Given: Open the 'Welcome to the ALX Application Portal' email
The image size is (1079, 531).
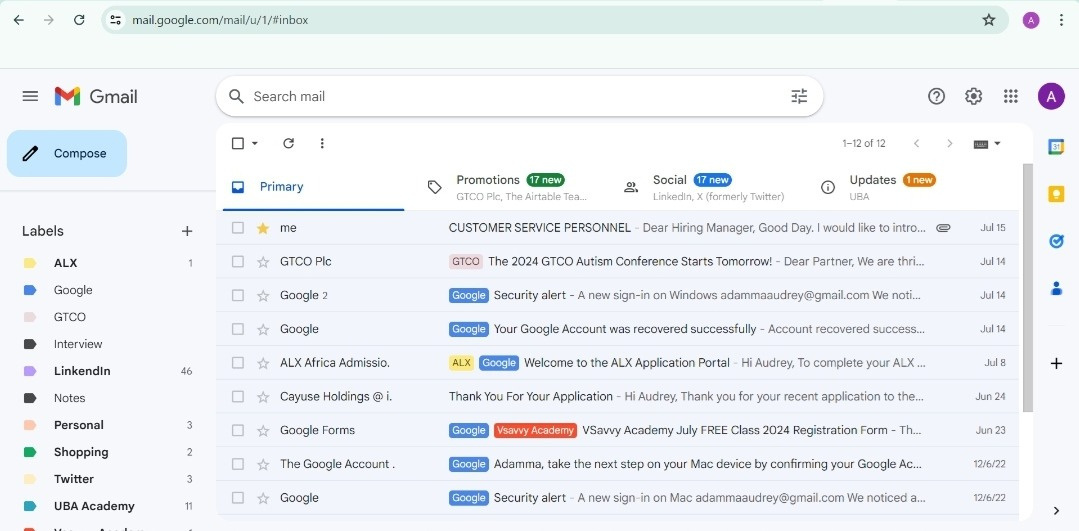Looking at the screenshot, I should point(627,362).
